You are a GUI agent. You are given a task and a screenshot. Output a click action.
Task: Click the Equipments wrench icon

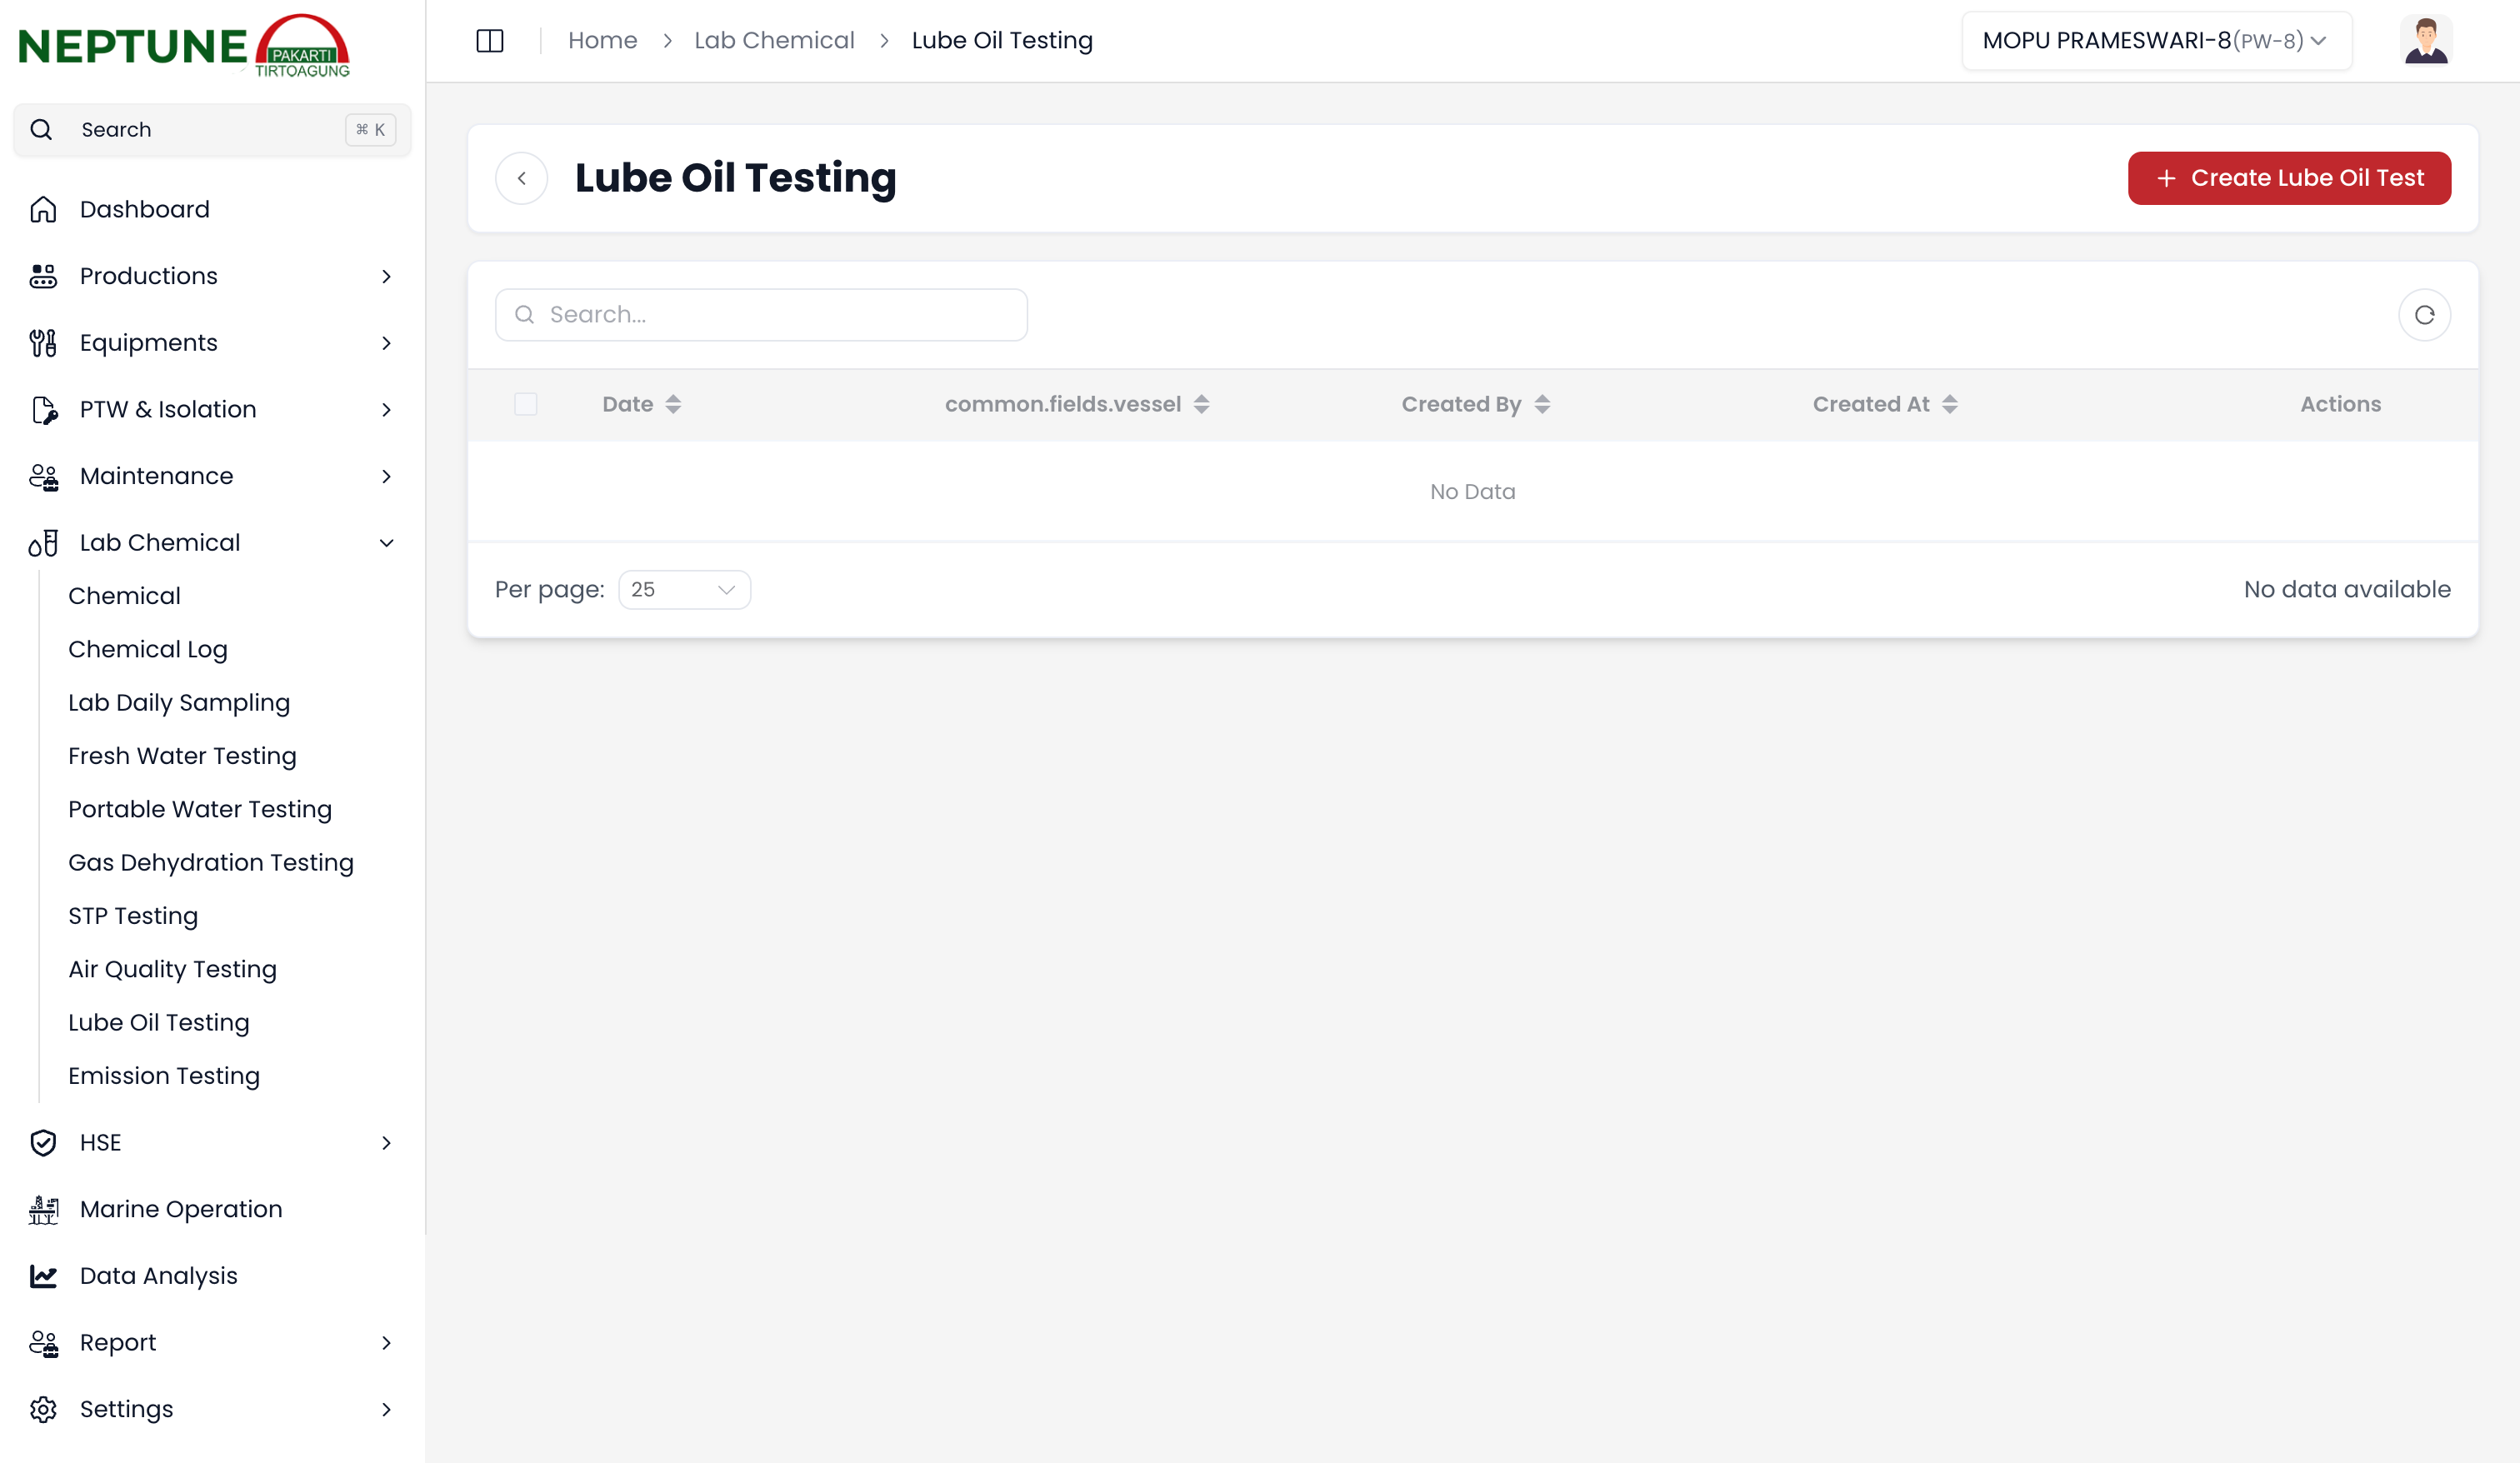43,342
